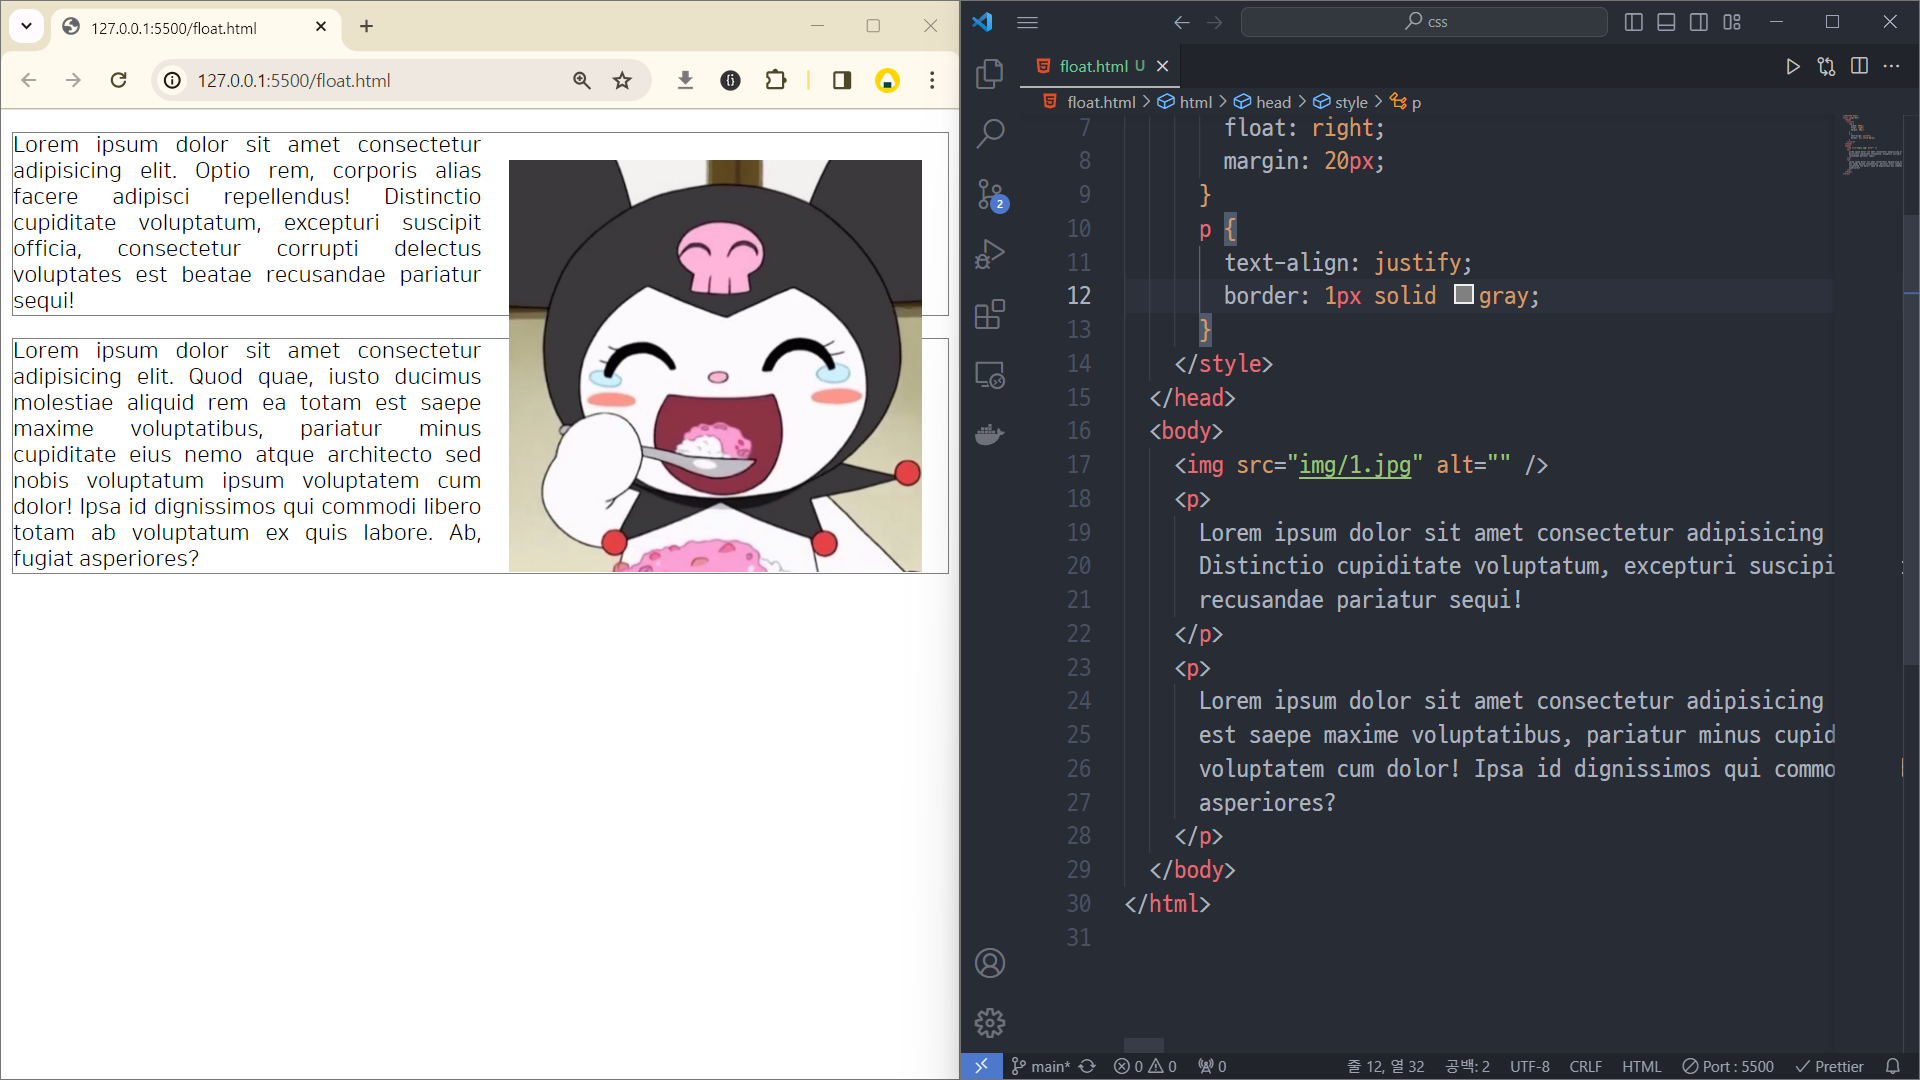Open the Extensions view
This screenshot has width=1920, height=1080.
click(x=989, y=315)
